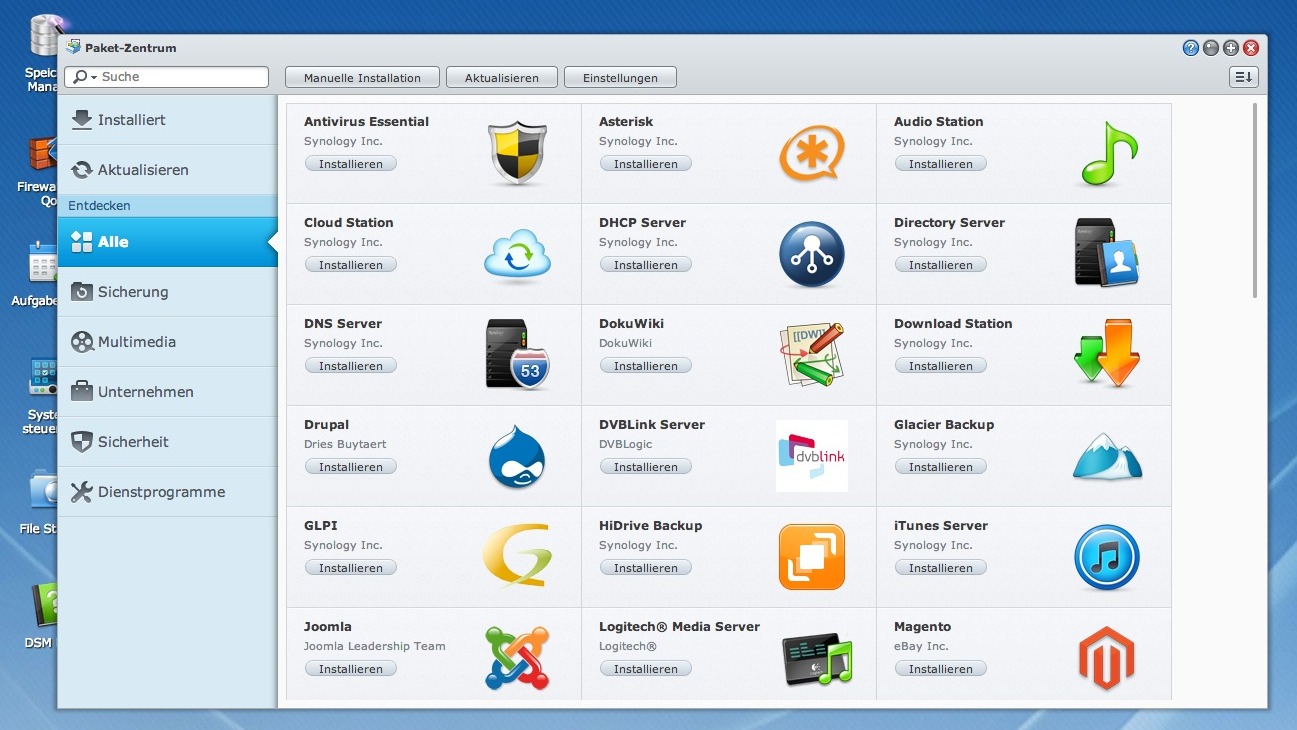The height and width of the screenshot is (730, 1297).
Task: Install DokuWiki
Action: (x=646, y=366)
